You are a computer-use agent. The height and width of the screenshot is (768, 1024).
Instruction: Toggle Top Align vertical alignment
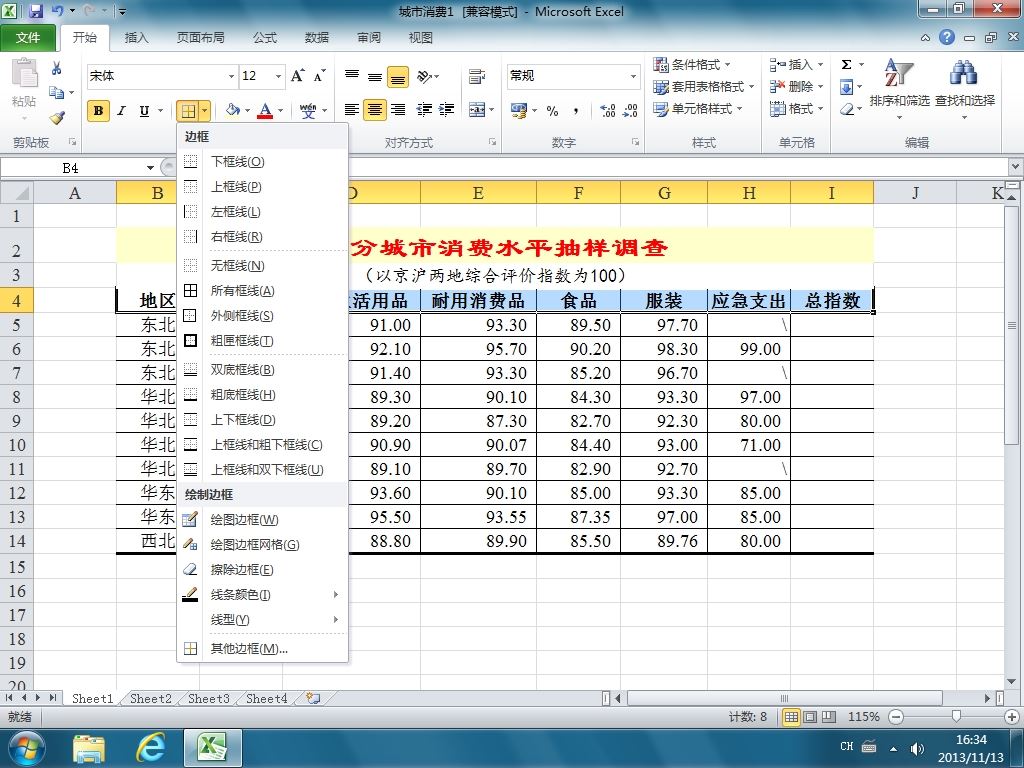(352, 77)
